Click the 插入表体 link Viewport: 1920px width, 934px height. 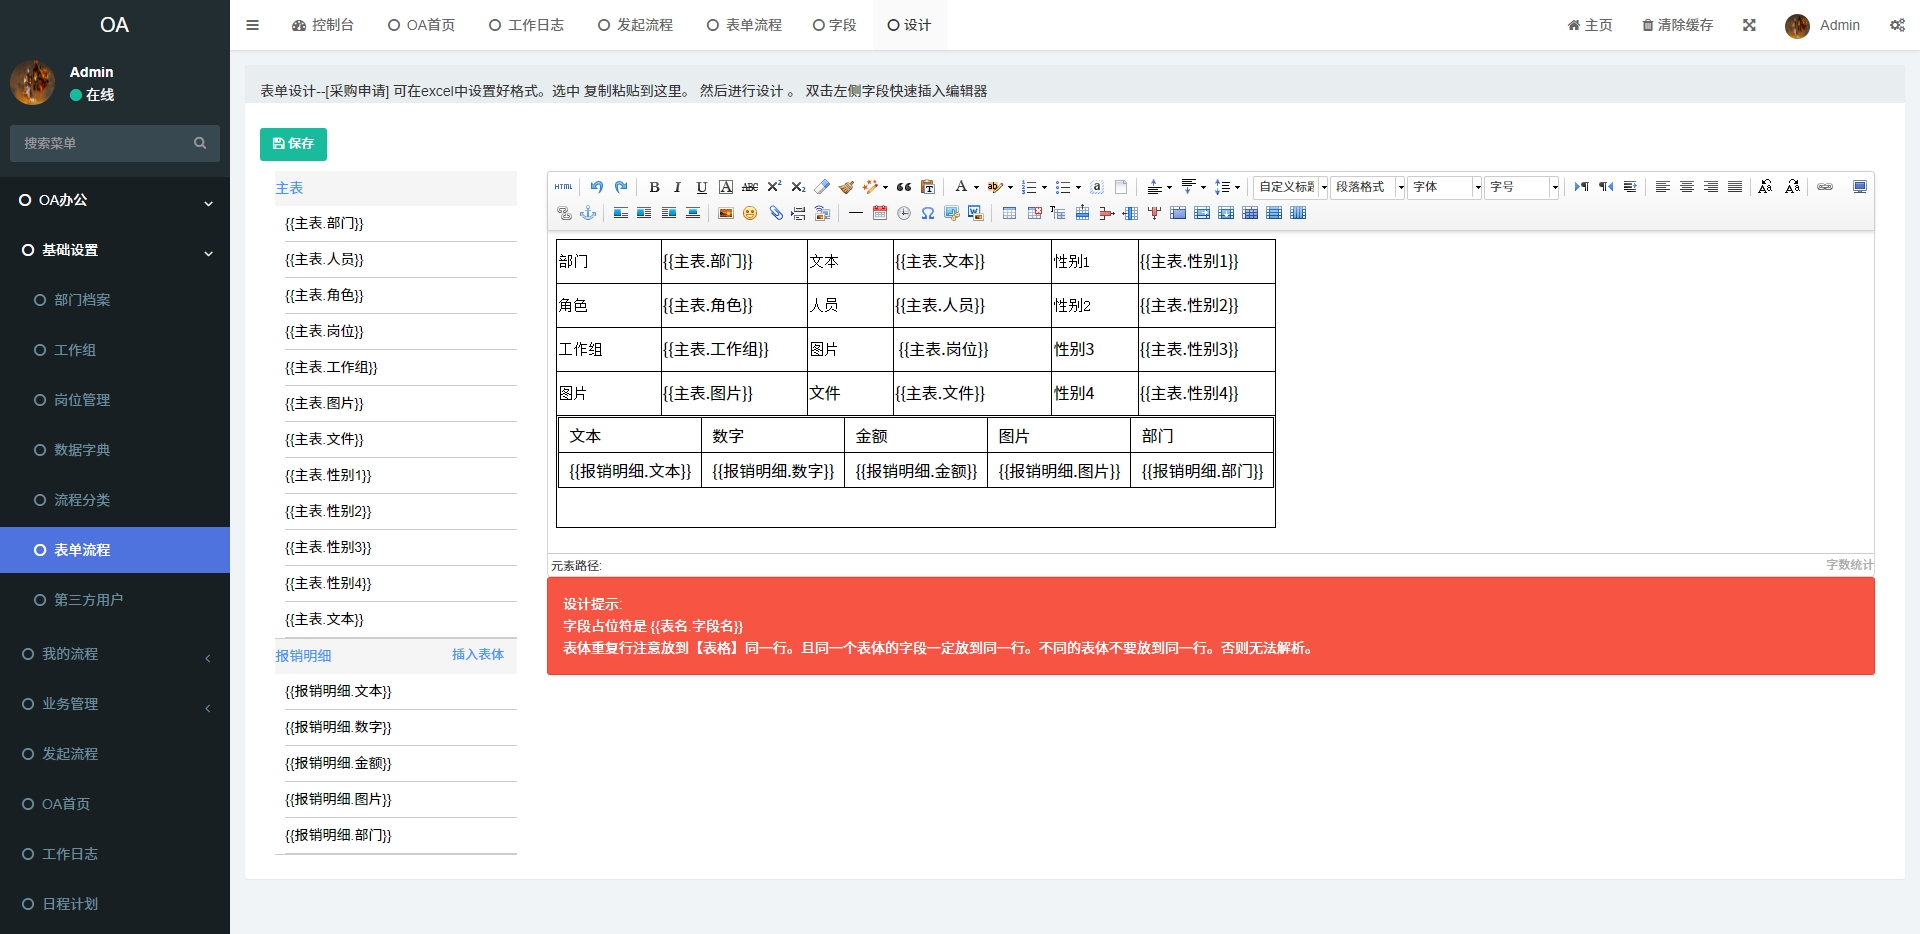(477, 654)
